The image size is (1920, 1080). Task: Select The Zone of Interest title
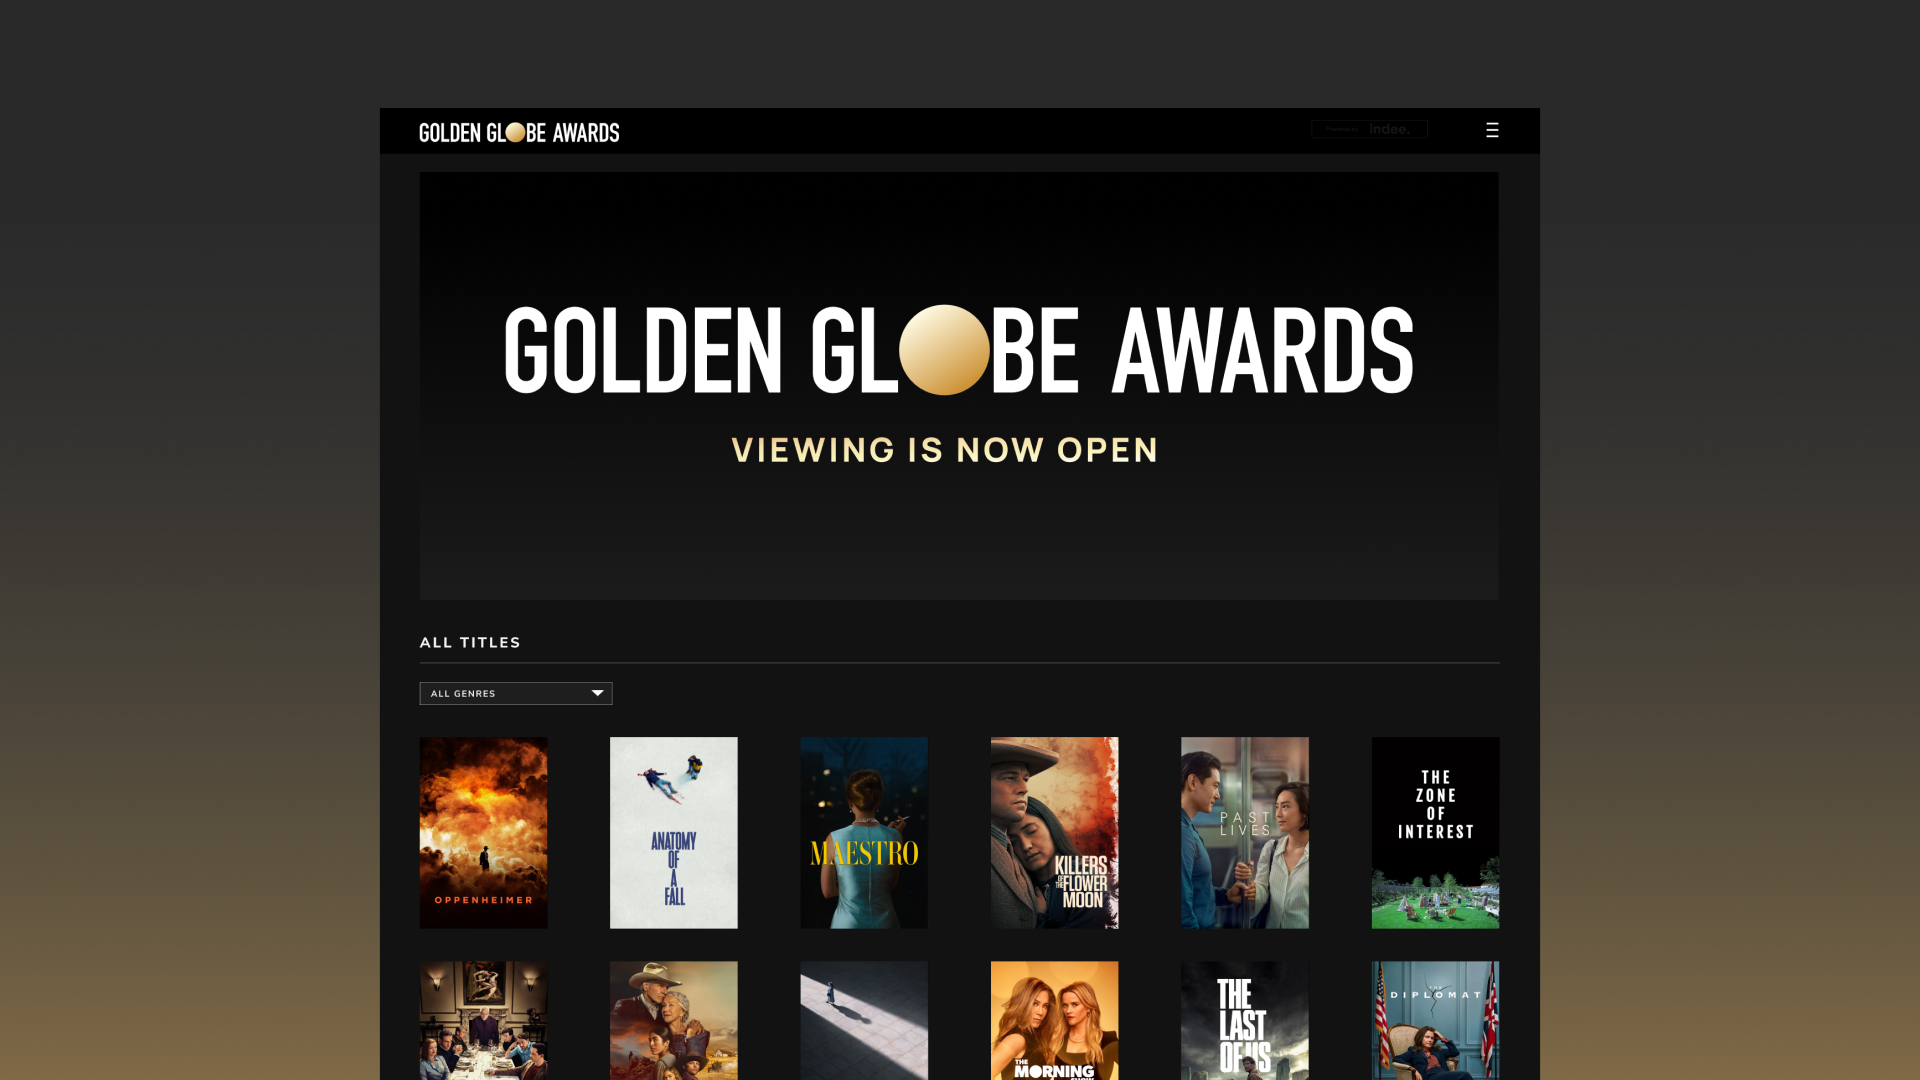click(x=1434, y=832)
